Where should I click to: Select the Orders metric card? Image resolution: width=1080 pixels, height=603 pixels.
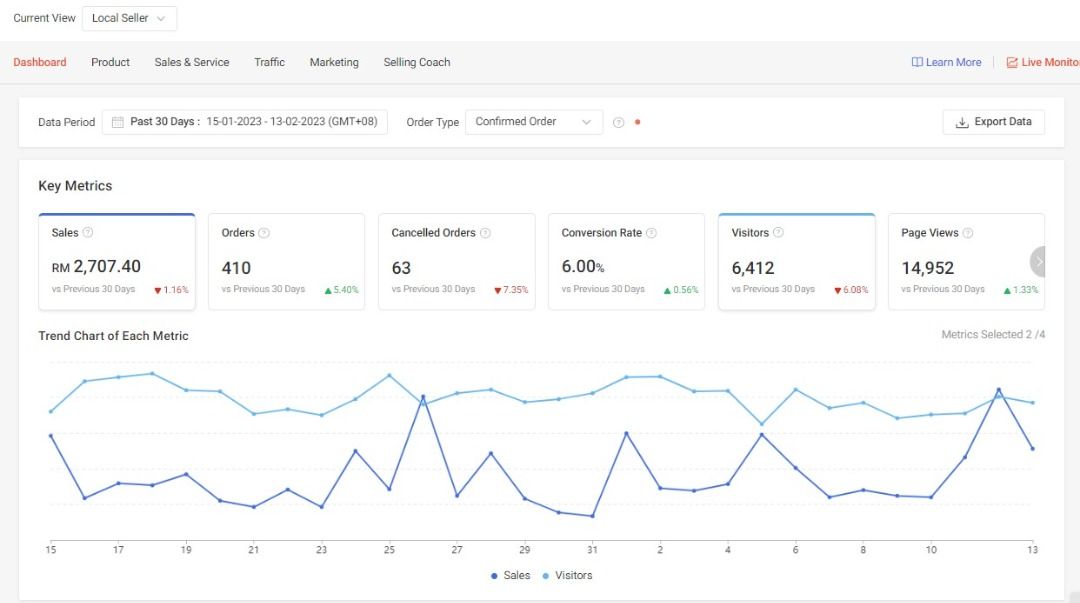pyautogui.click(x=286, y=262)
